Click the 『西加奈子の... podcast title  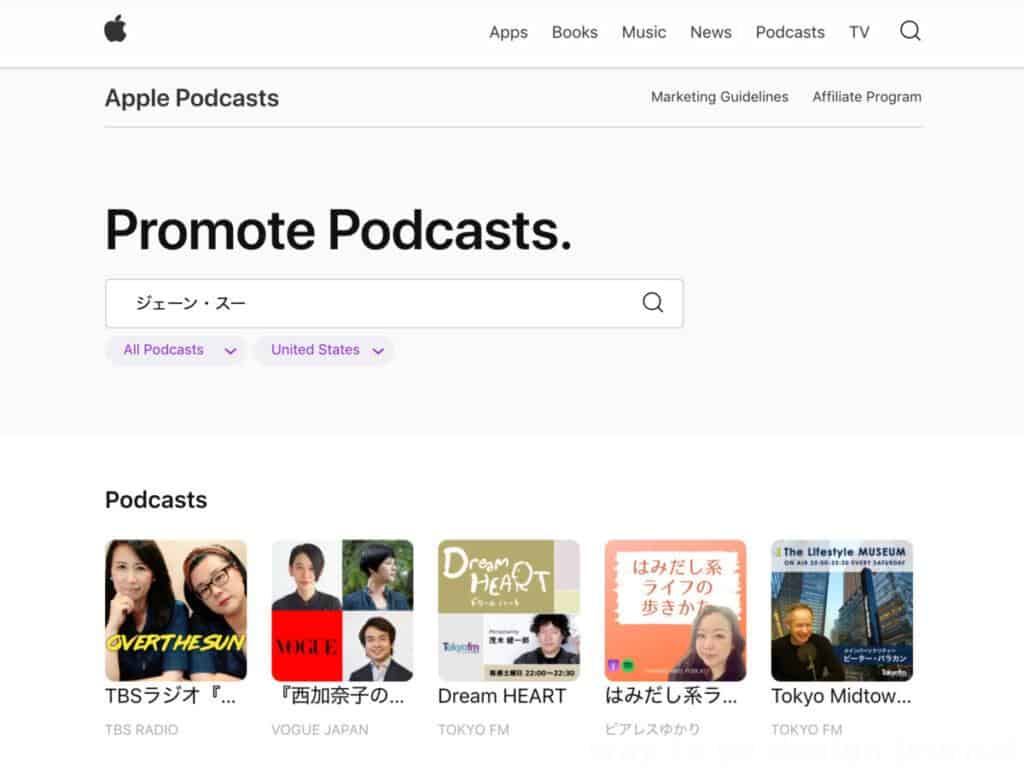point(340,696)
